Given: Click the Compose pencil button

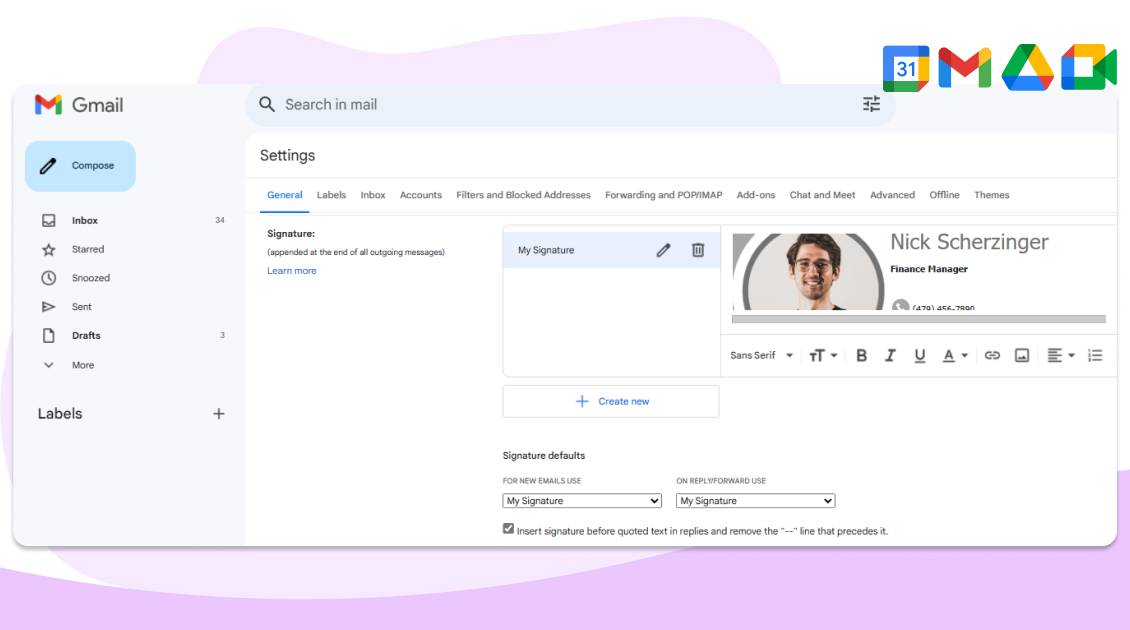Looking at the screenshot, I should pos(80,166).
